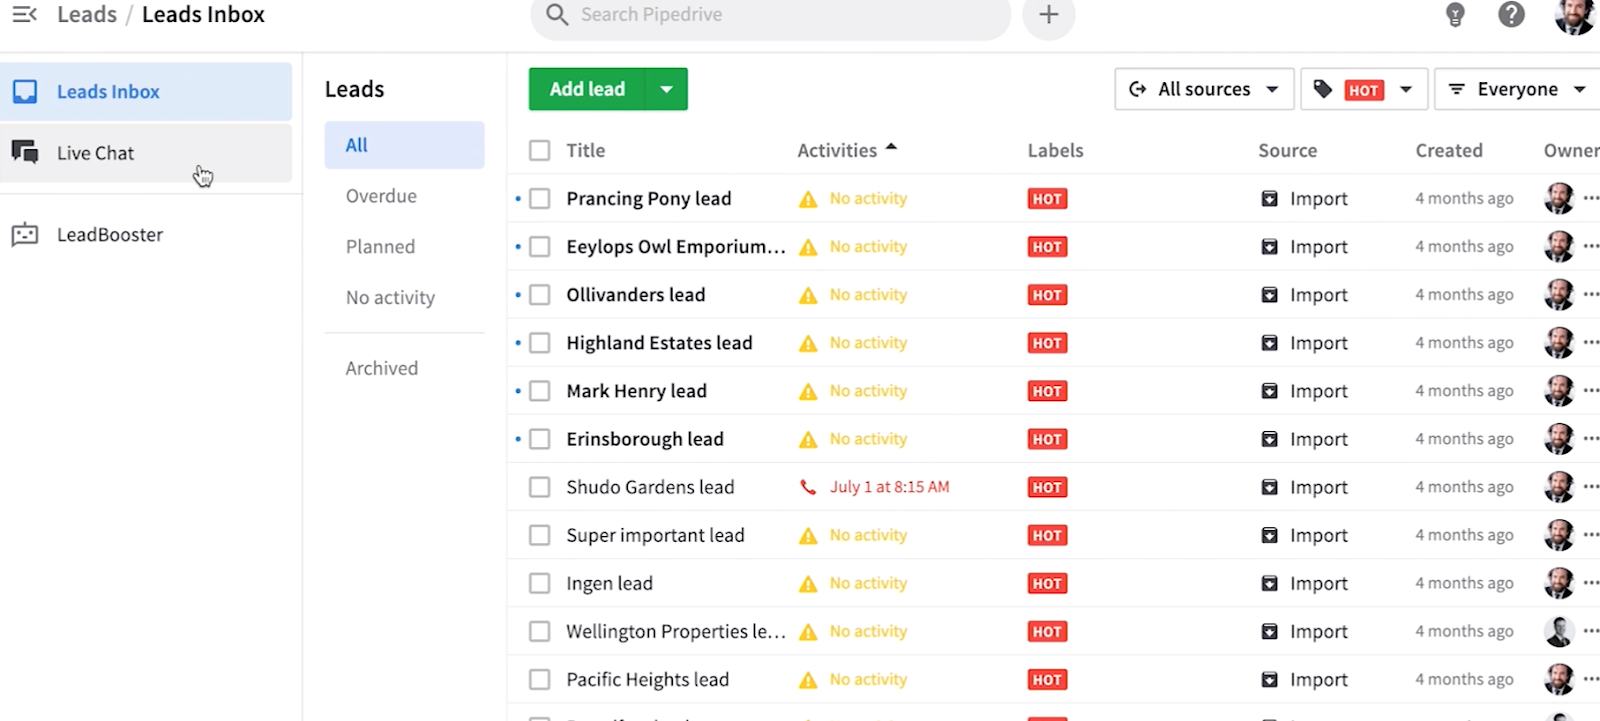This screenshot has height=721, width=1600.
Task: Click the HOT label filter
Action: 1363,89
